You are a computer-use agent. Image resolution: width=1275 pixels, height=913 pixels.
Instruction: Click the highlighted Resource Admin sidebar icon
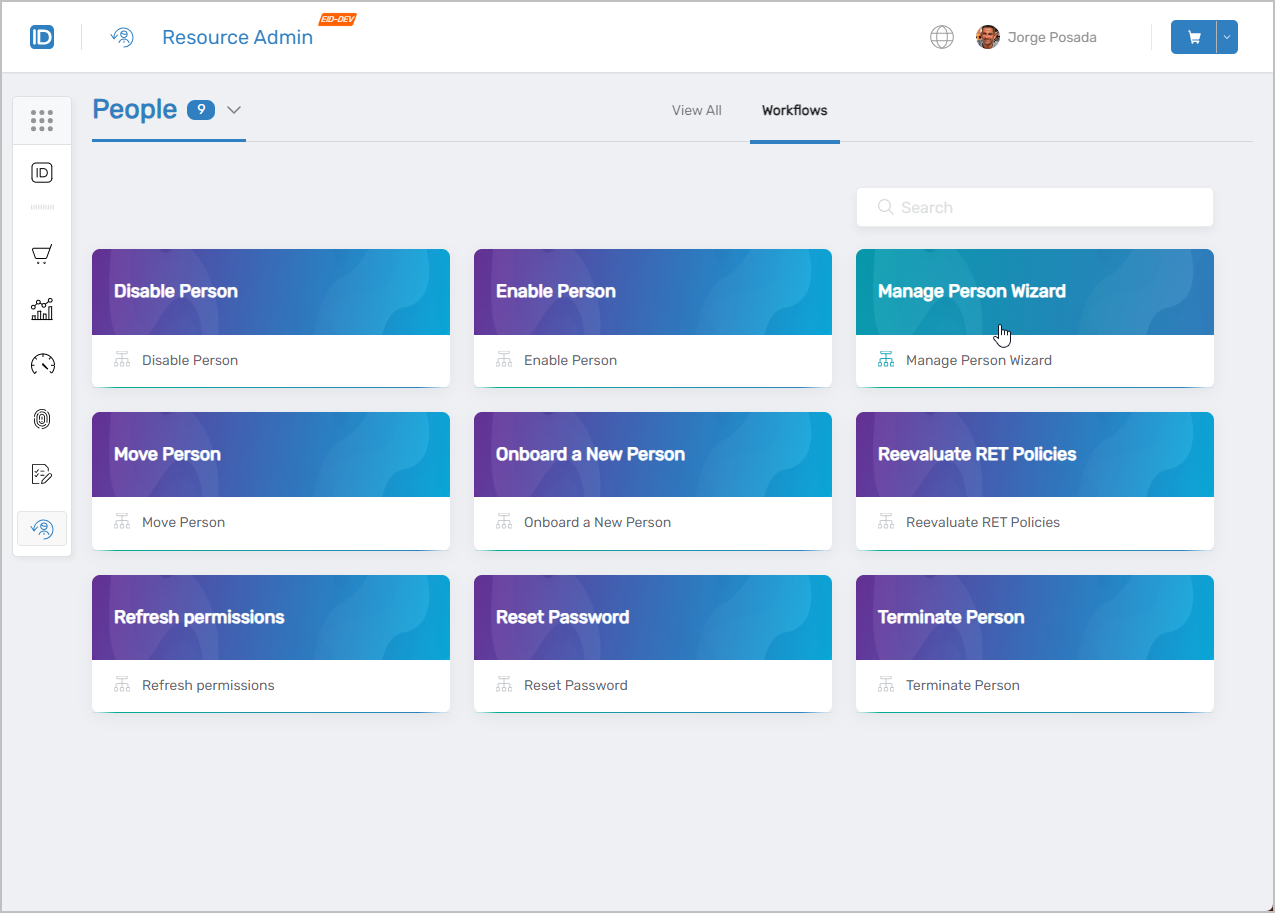point(41,528)
